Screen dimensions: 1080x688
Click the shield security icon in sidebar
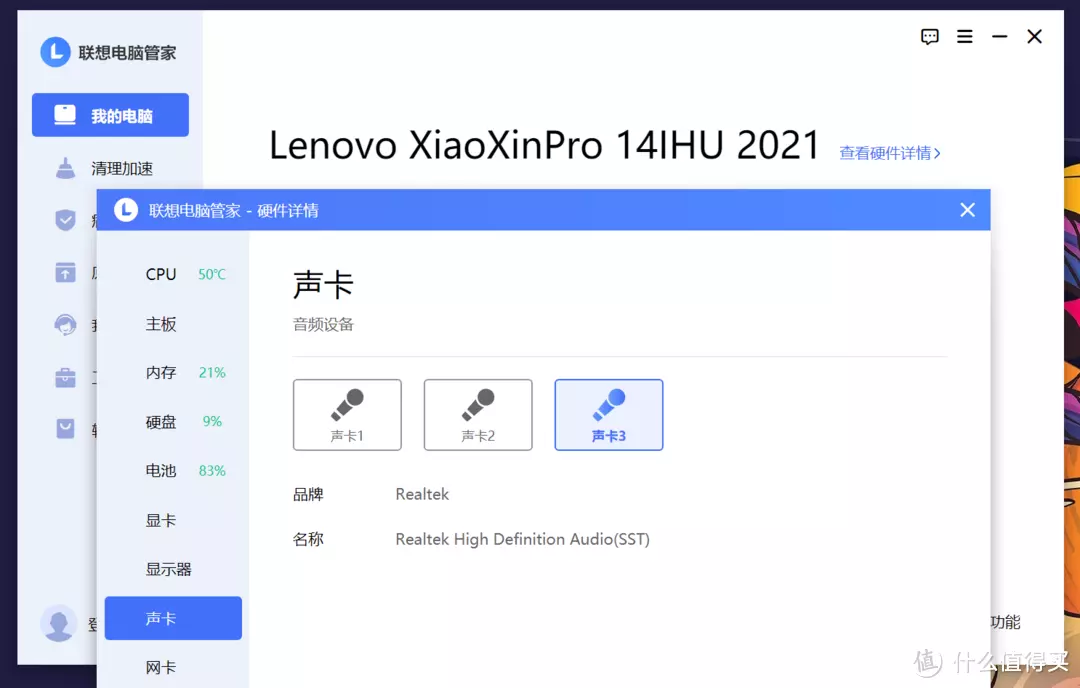65,220
